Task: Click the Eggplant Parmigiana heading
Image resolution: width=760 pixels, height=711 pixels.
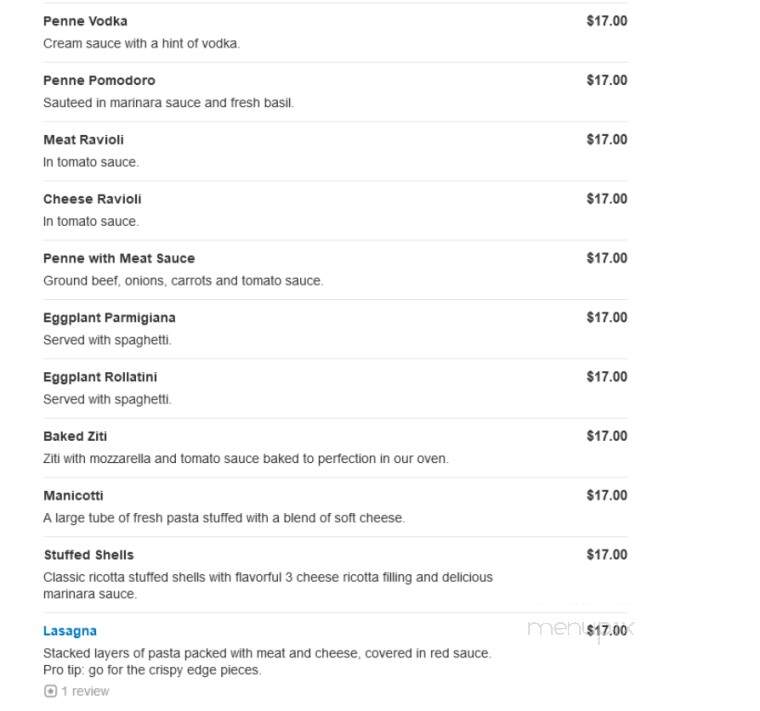Action: 109,317
